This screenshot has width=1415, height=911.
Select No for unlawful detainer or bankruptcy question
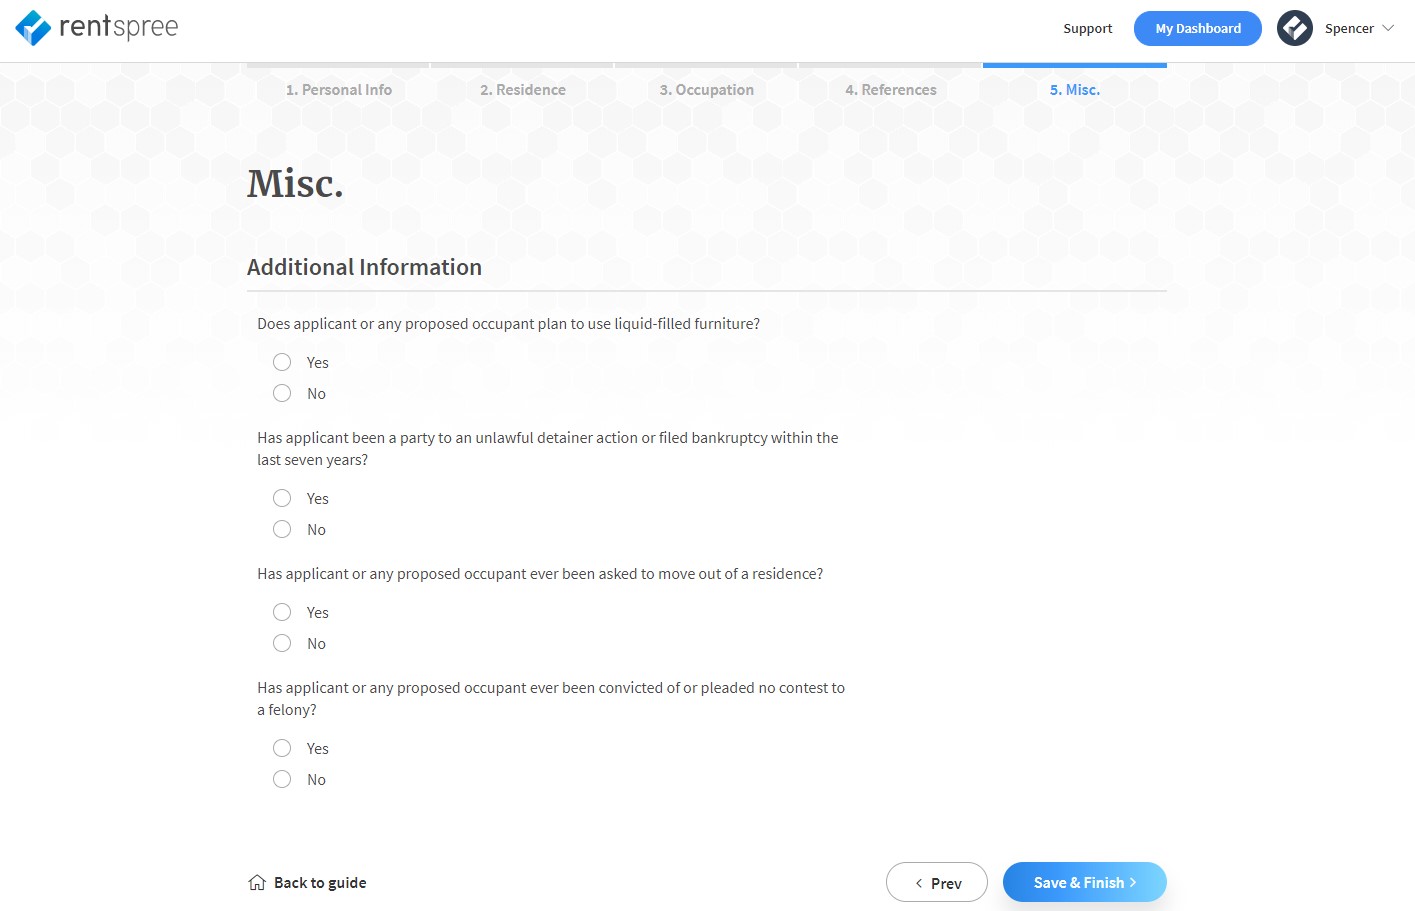coord(282,529)
